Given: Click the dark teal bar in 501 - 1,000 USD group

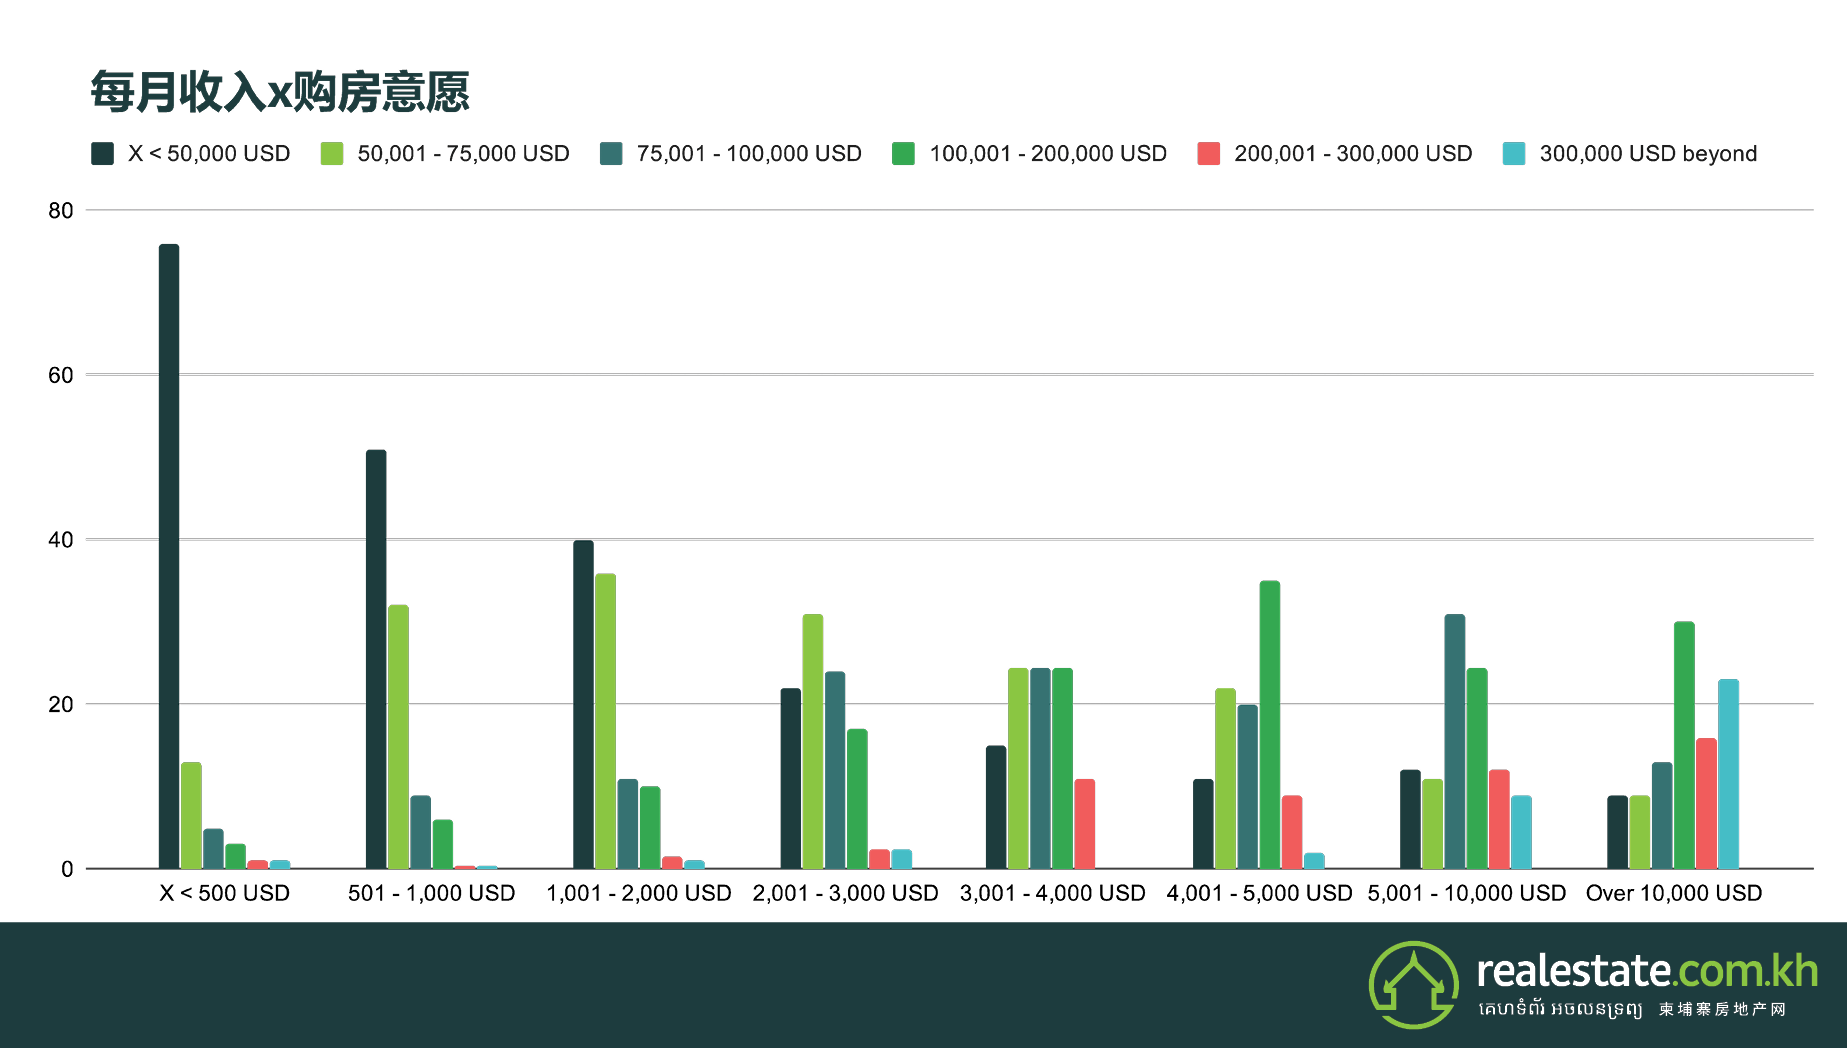Looking at the screenshot, I should click(x=376, y=659).
